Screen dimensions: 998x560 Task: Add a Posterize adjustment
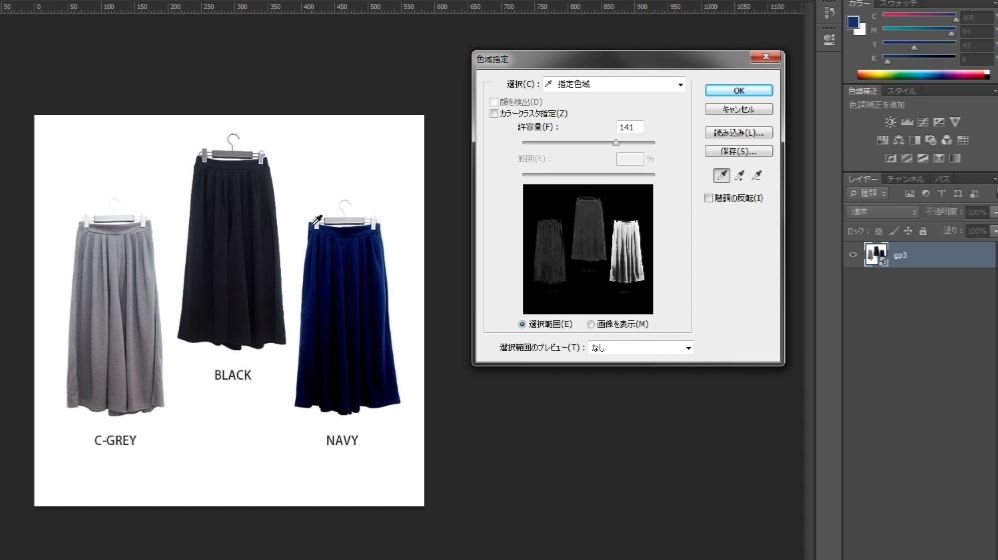[906, 158]
